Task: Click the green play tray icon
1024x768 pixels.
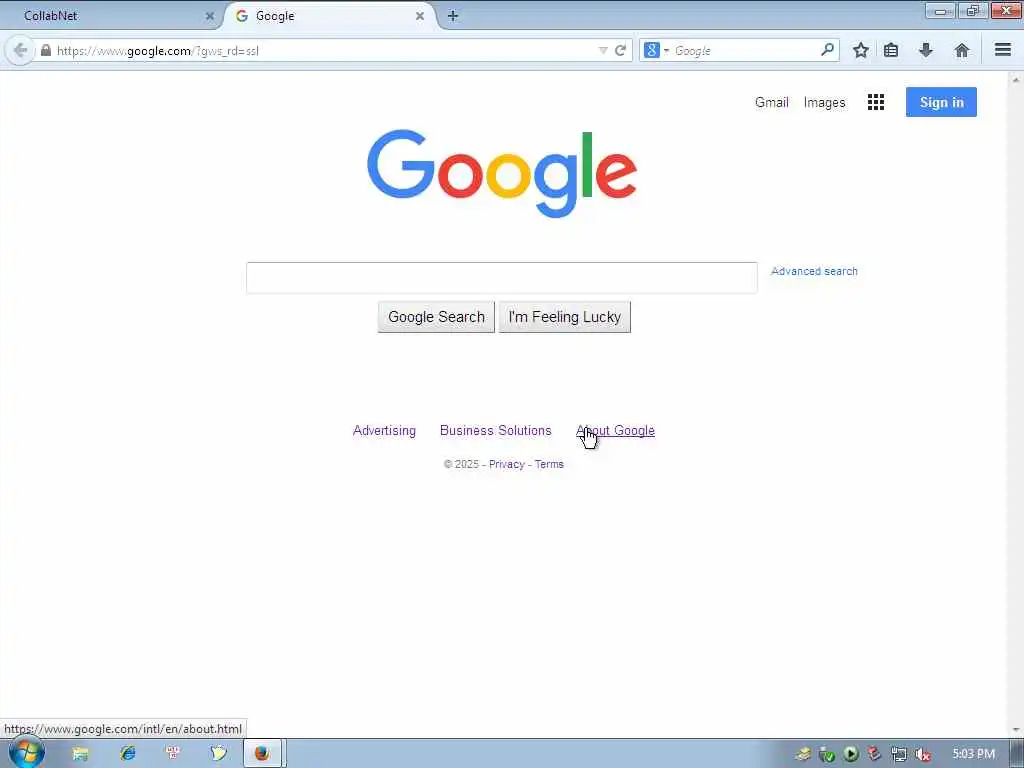Action: 850,754
